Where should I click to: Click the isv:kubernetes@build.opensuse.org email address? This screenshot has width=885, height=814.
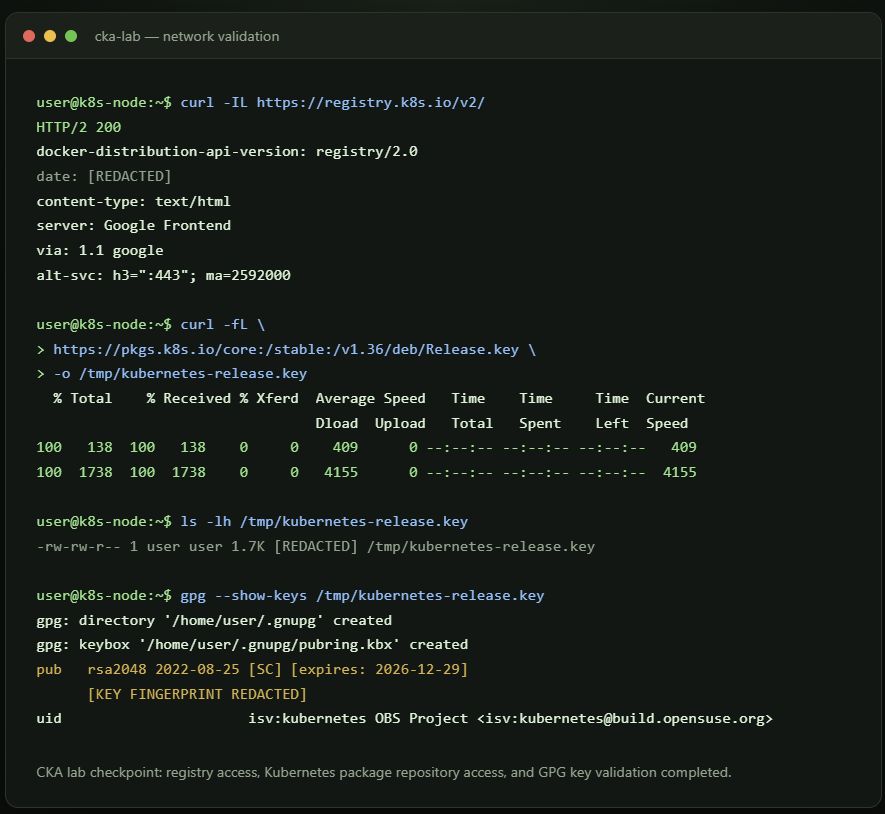624,719
